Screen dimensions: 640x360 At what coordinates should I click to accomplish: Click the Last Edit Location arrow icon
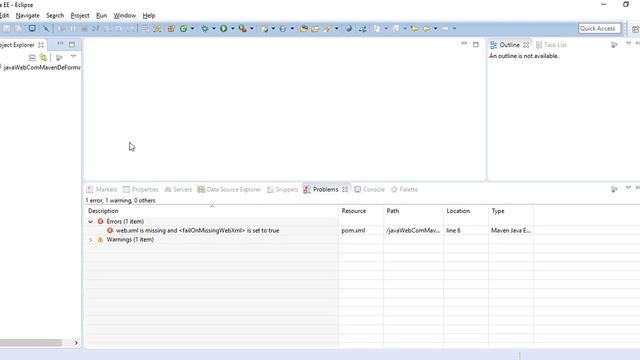414,29
